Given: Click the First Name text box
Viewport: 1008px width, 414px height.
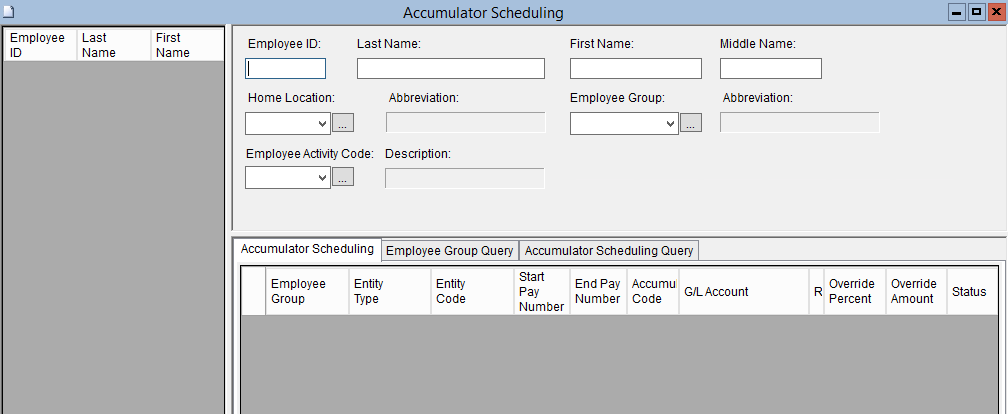Looking at the screenshot, I should click(635, 68).
